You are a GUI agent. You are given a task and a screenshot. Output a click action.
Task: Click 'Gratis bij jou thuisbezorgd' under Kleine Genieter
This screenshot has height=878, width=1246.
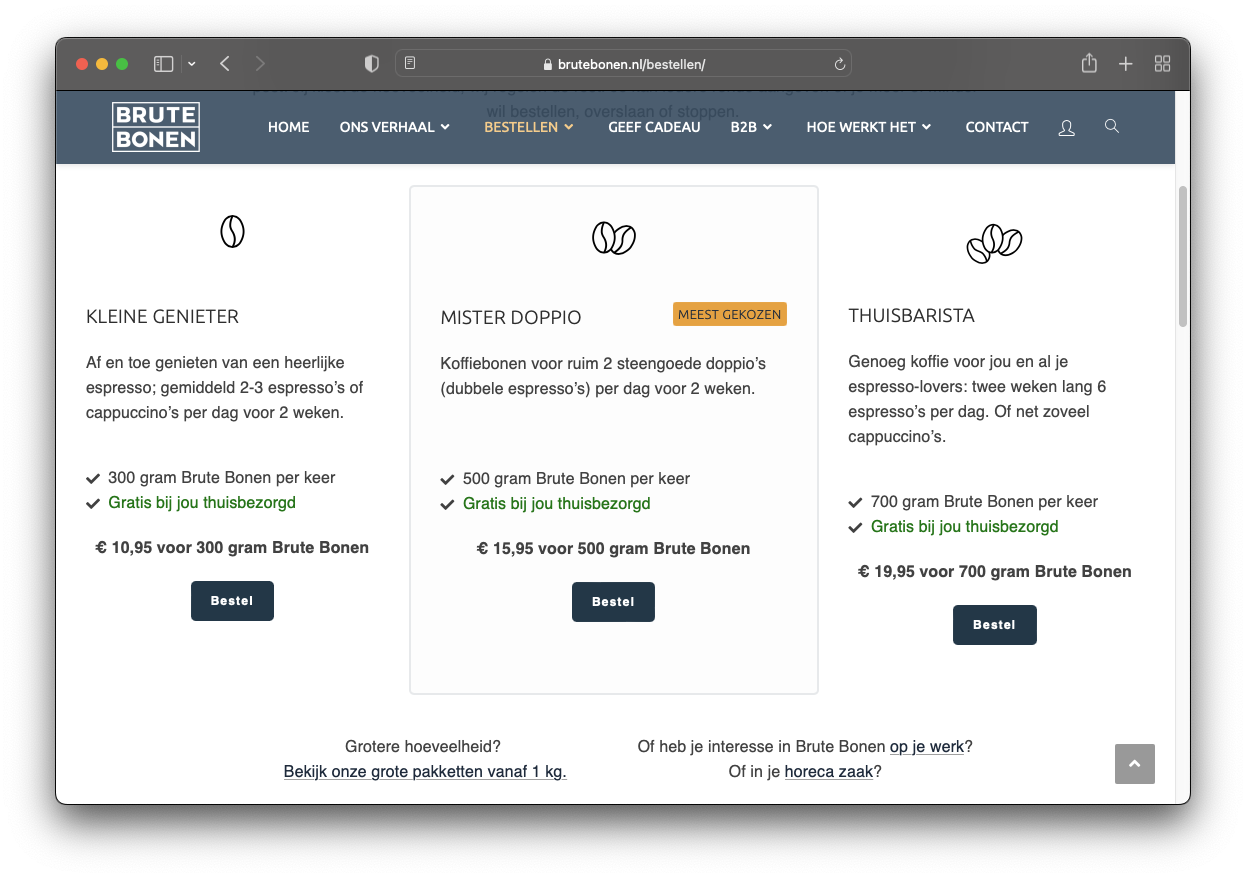coord(202,503)
